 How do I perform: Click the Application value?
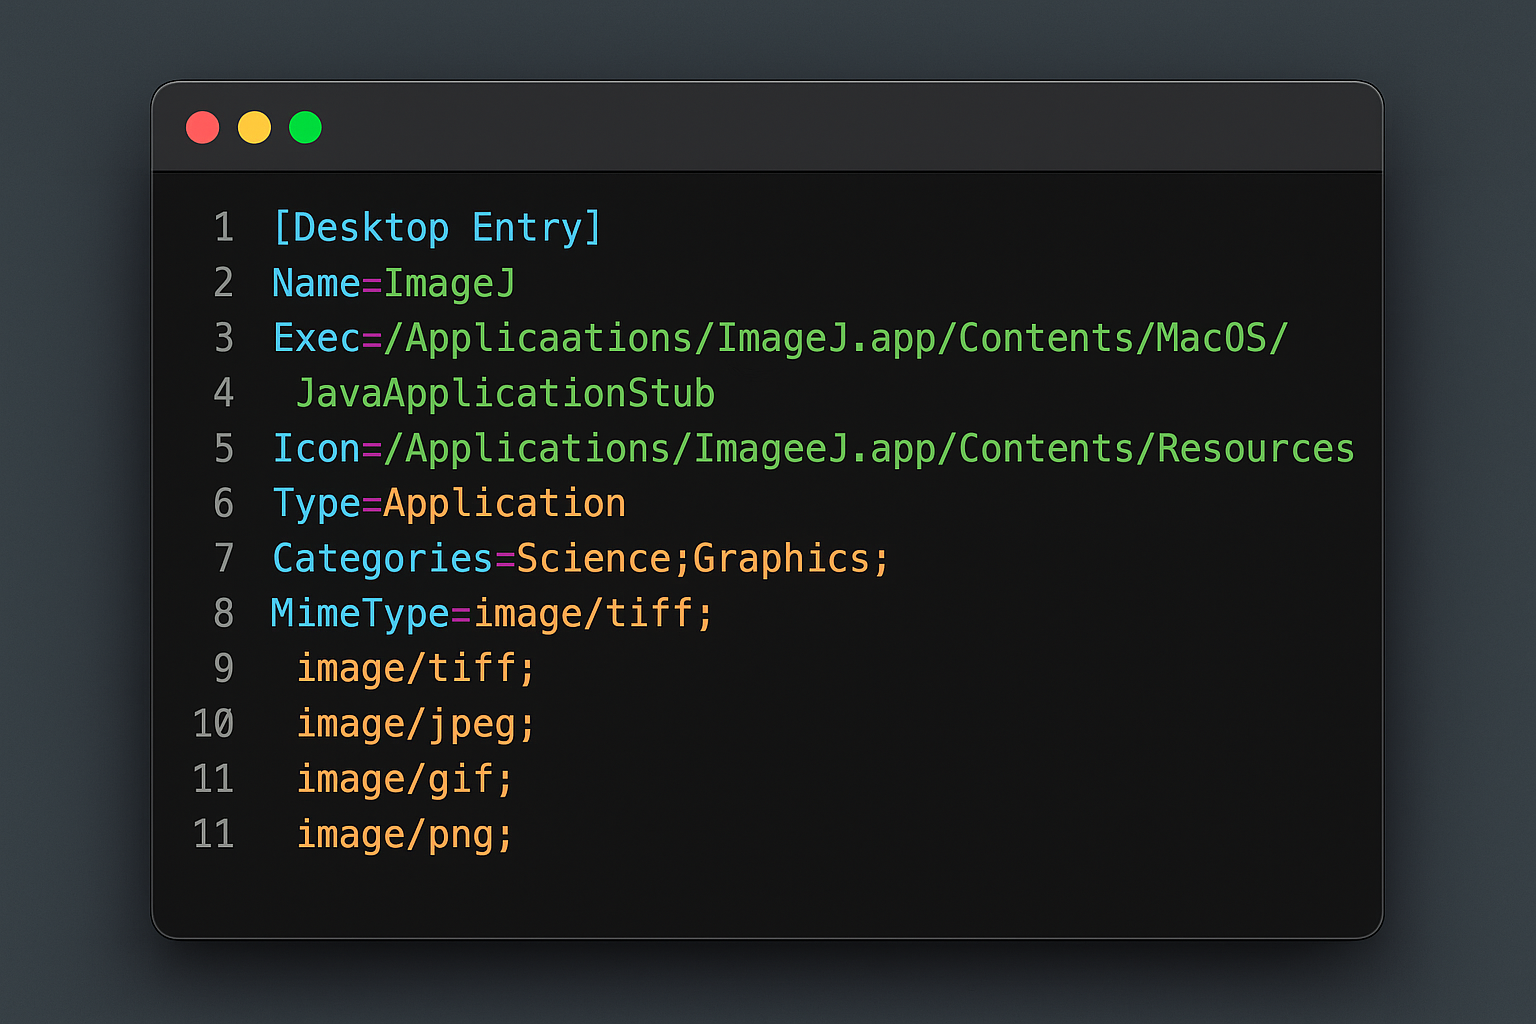tap(505, 504)
